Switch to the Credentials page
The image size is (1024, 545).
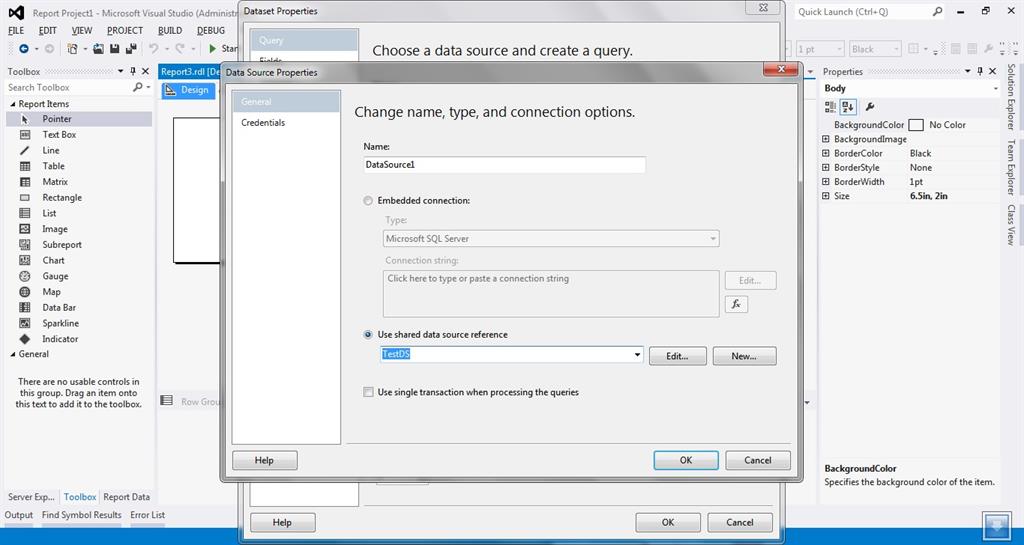(263, 123)
